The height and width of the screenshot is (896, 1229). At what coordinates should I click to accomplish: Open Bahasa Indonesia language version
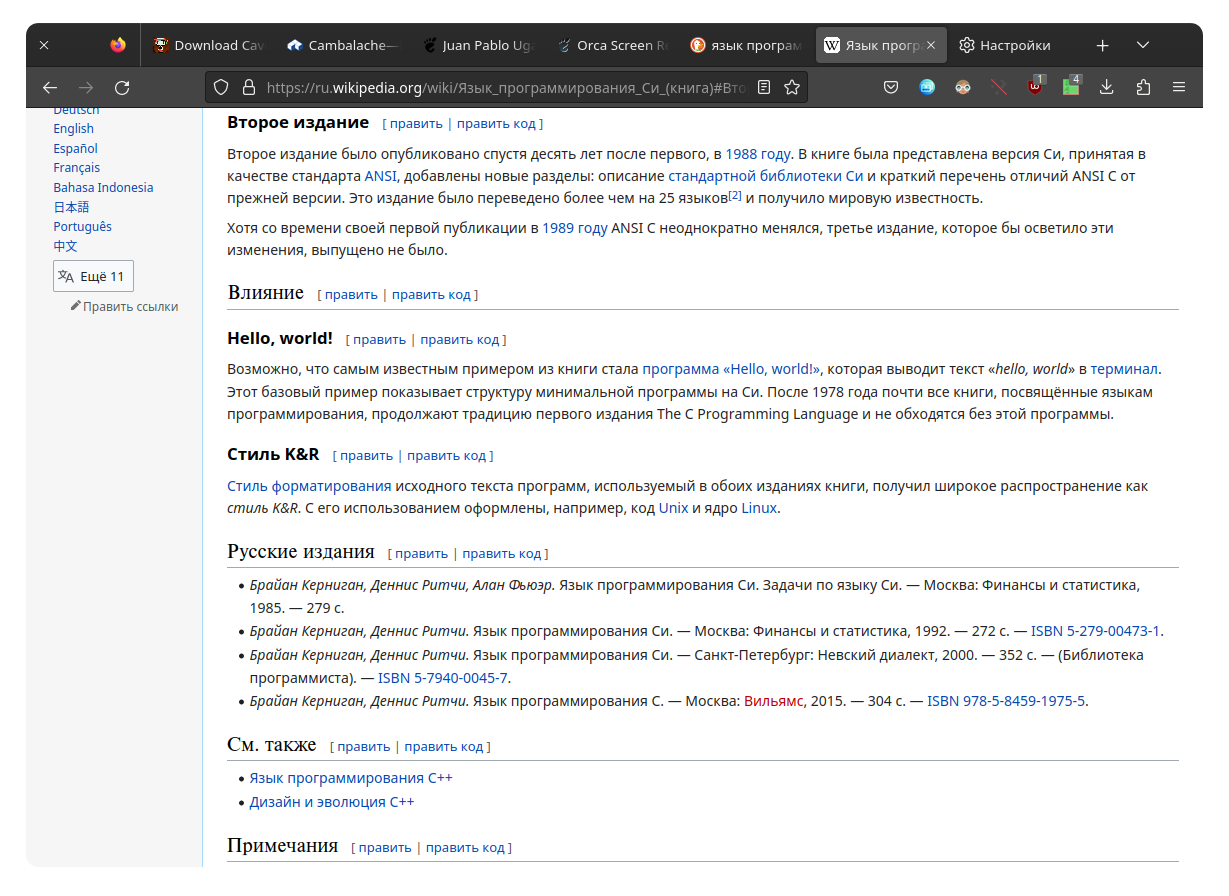tap(103, 187)
